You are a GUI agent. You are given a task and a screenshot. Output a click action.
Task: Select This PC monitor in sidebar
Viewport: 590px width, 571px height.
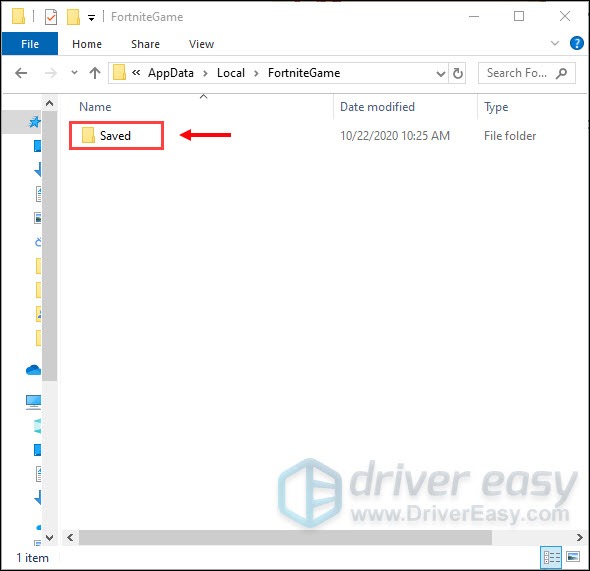coord(33,402)
